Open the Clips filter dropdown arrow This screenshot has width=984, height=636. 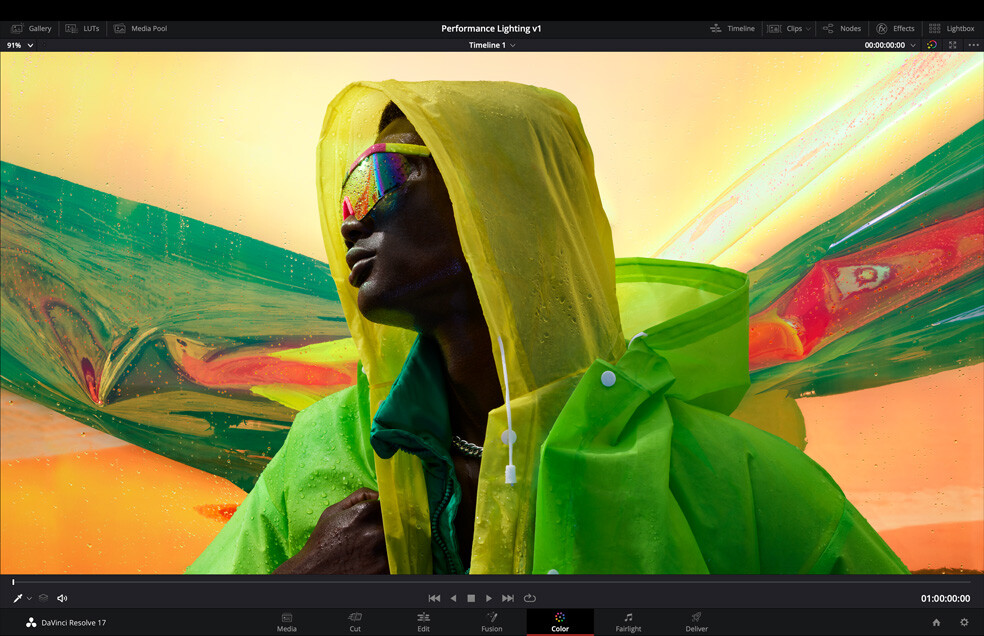[x=808, y=29]
